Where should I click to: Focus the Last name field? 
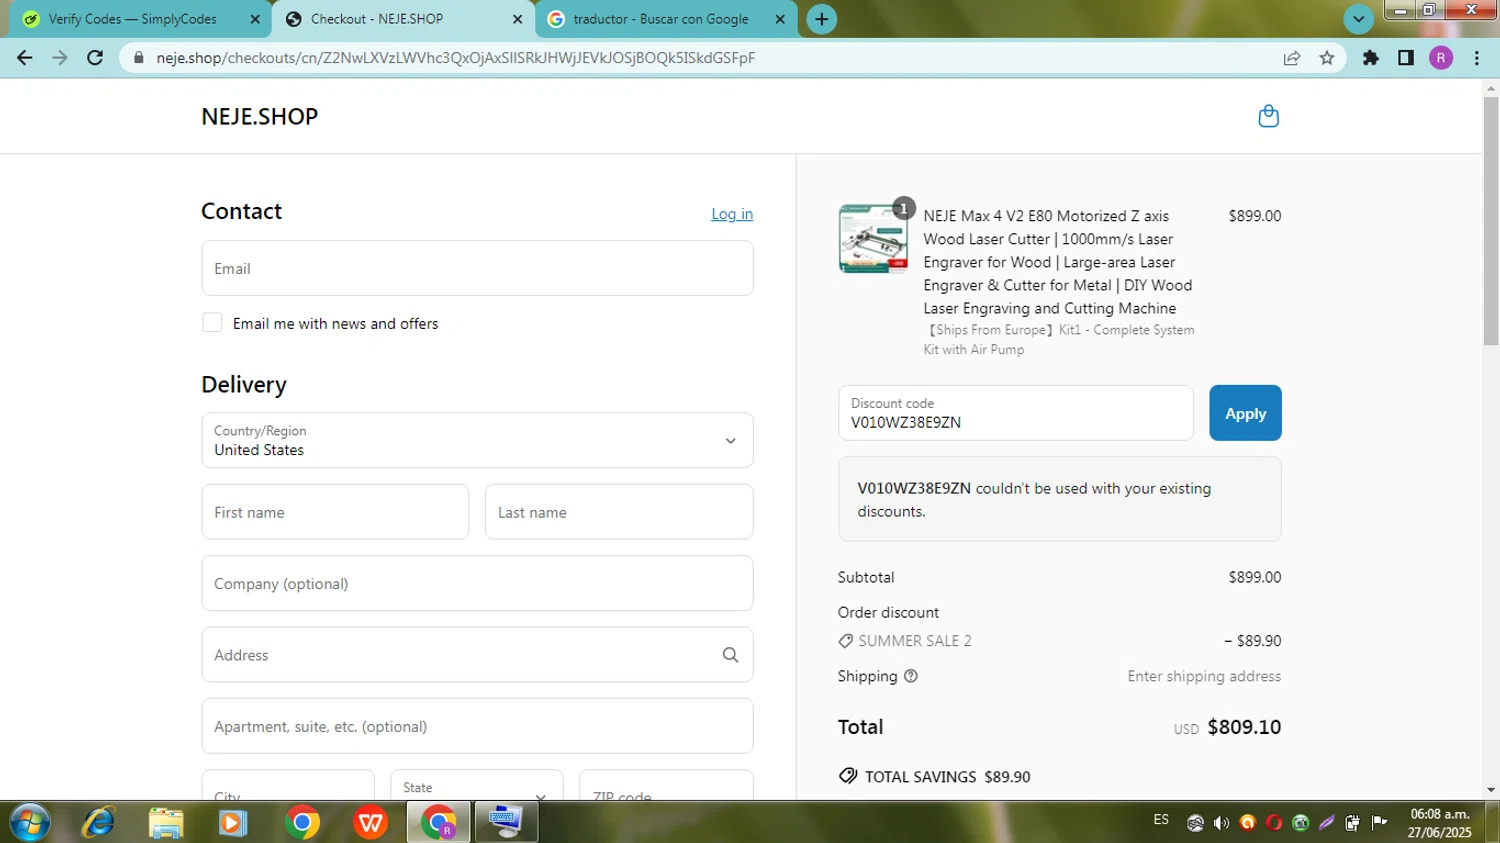pyautogui.click(x=619, y=512)
